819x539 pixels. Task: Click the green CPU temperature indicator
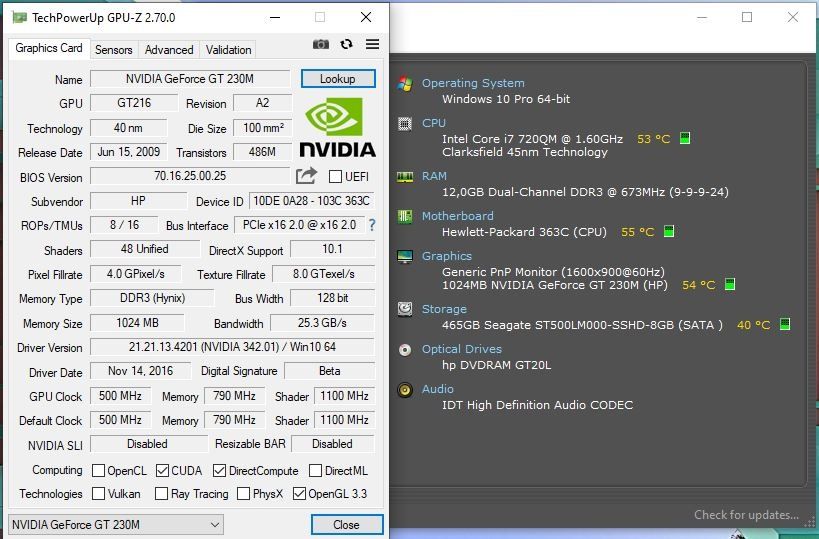(x=685, y=138)
